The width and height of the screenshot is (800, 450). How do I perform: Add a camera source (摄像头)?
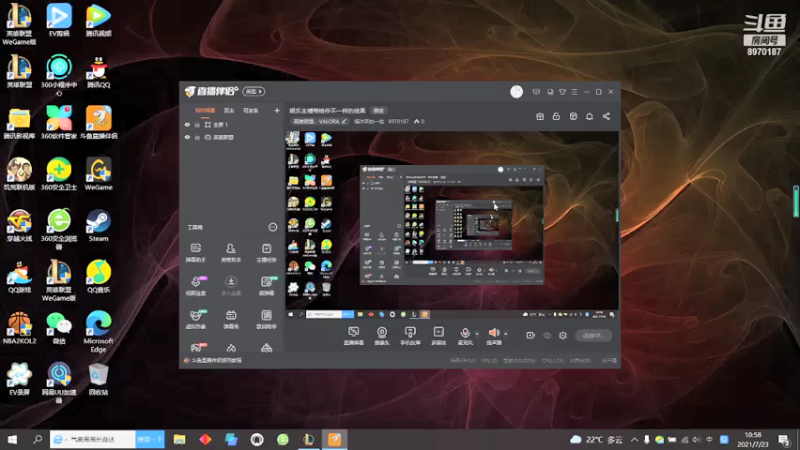click(x=382, y=336)
